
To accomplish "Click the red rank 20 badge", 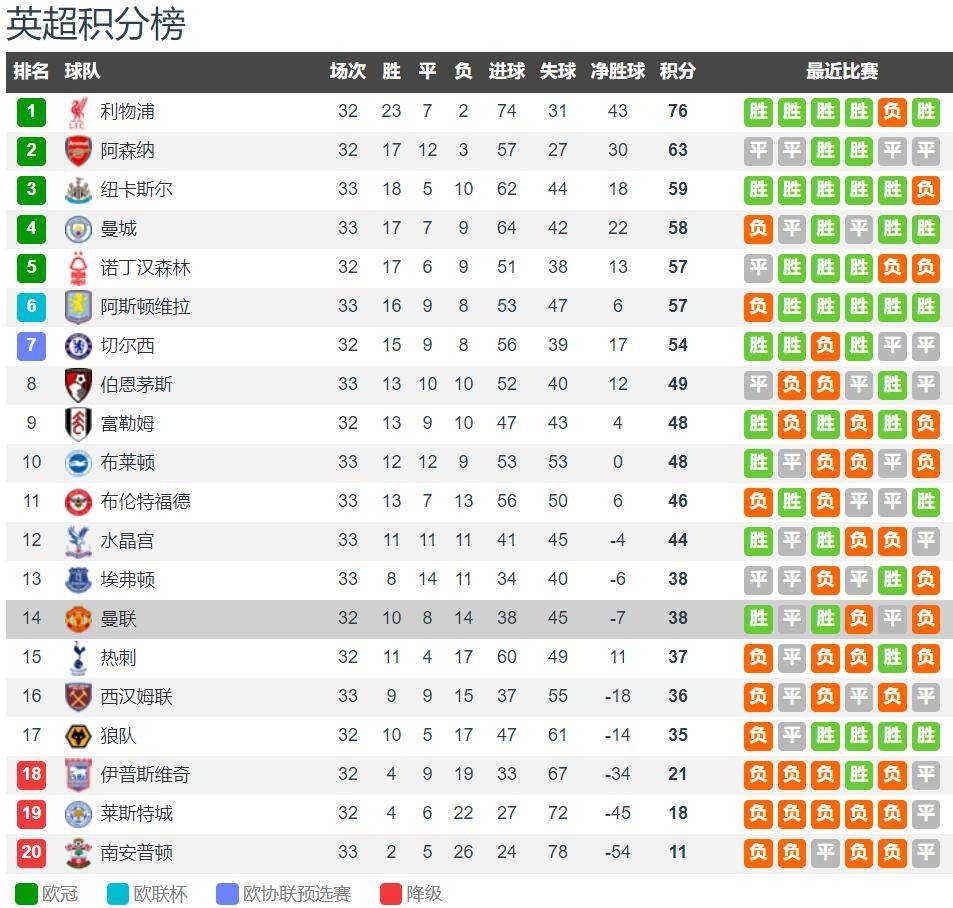I will coord(31,853).
